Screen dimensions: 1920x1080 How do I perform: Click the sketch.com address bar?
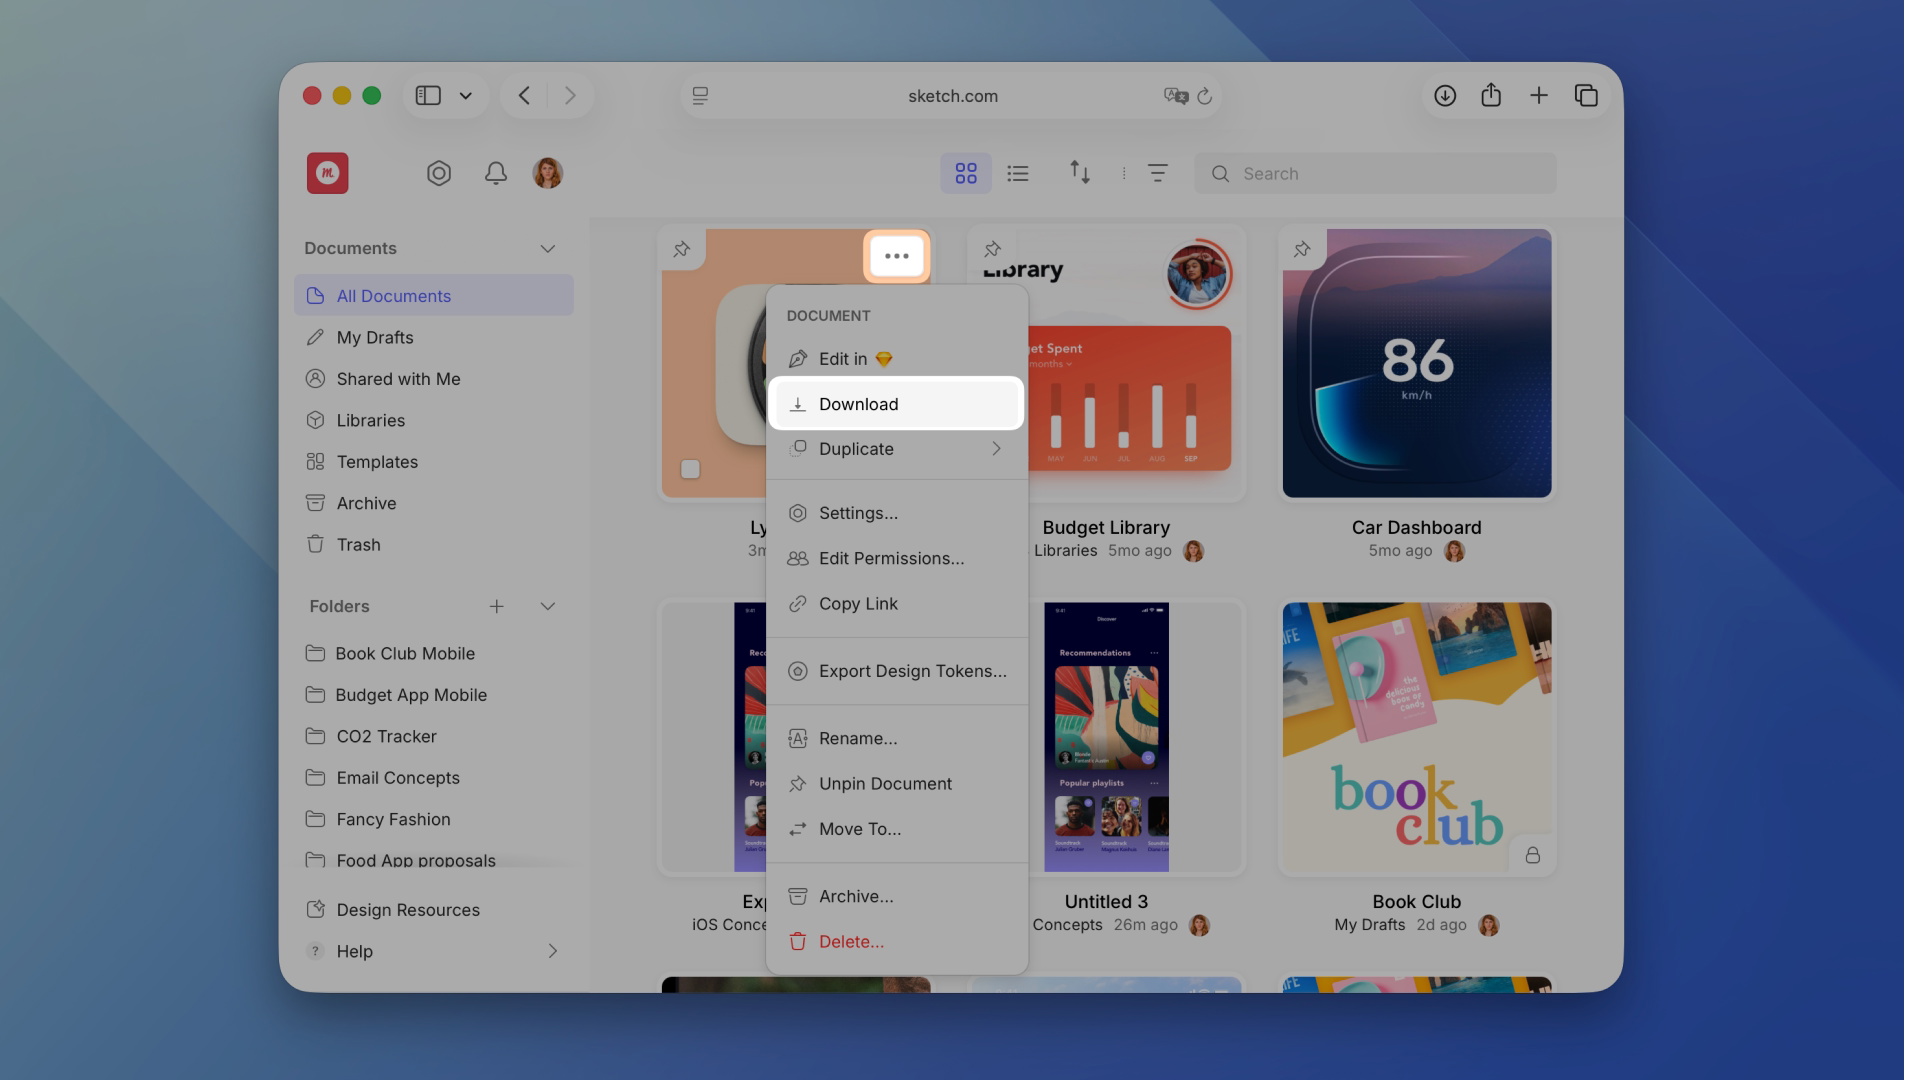click(952, 96)
